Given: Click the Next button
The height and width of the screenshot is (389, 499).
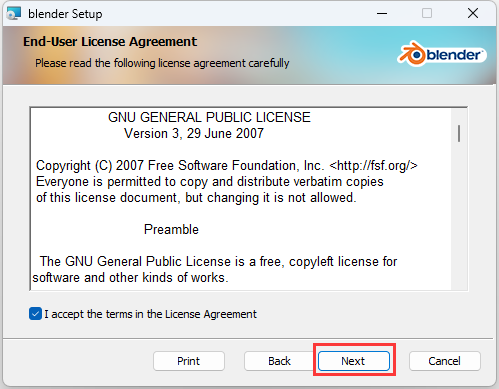Looking at the screenshot, I should [354, 361].
